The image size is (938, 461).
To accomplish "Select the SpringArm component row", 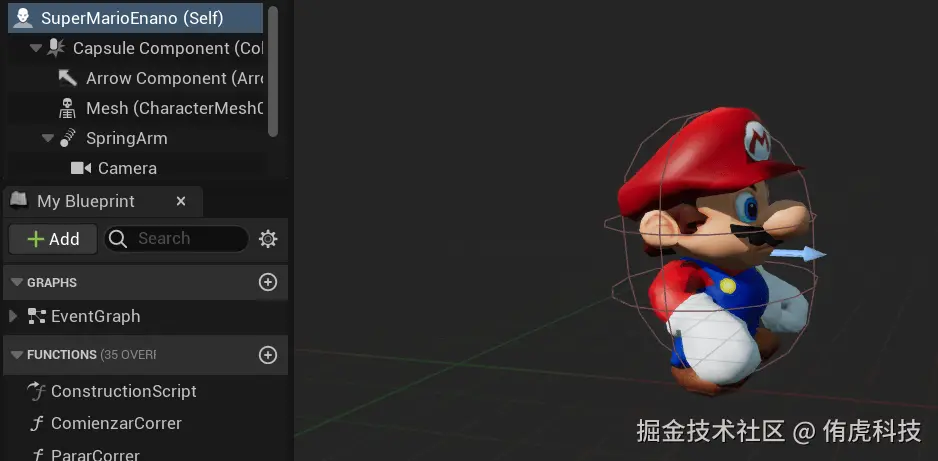I will pyautogui.click(x=135, y=138).
